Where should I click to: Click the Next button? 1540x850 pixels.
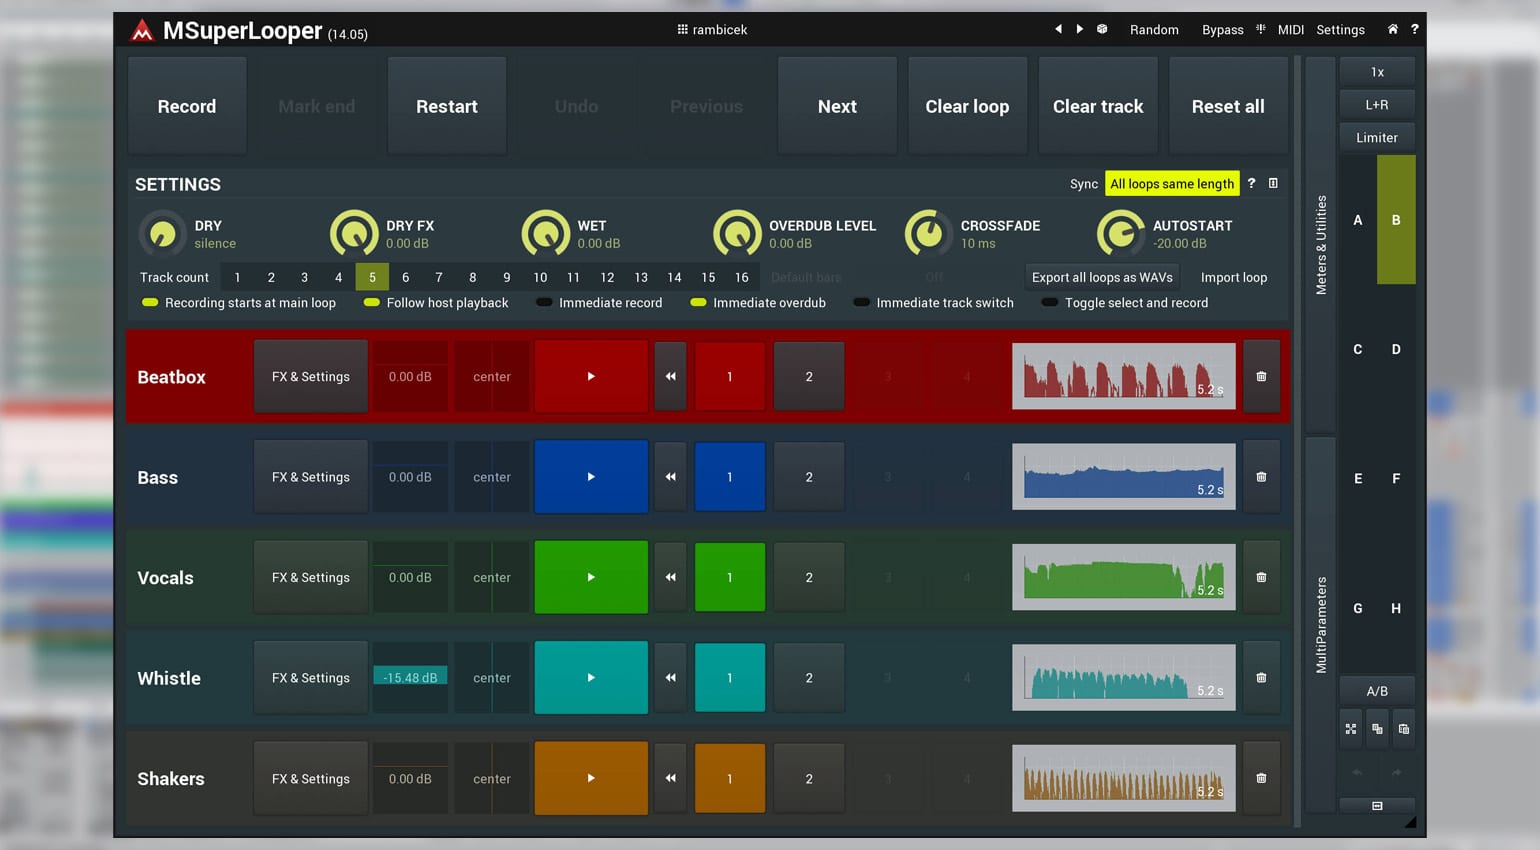pos(837,106)
